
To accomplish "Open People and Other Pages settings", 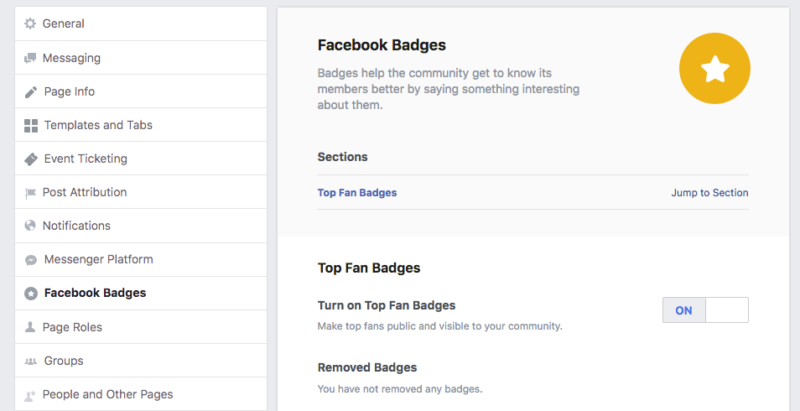I will click(141, 394).
